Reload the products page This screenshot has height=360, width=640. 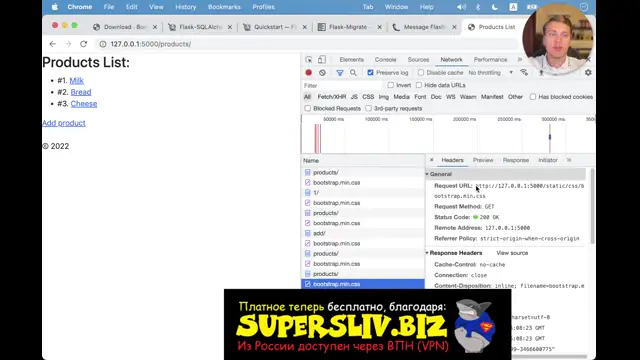pos(83,44)
